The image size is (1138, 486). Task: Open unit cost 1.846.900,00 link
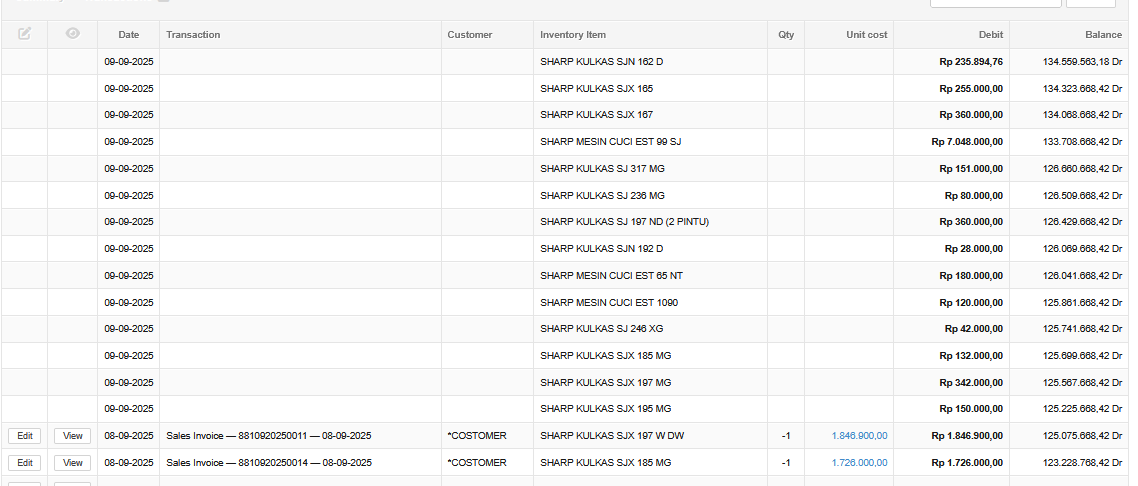point(859,436)
